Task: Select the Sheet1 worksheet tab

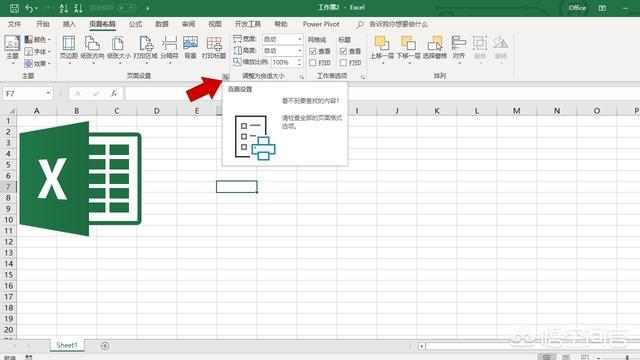Action: [67, 345]
